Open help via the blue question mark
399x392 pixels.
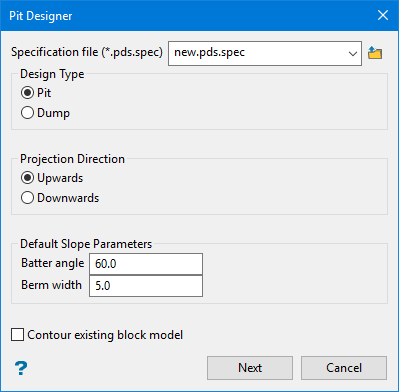pyautogui.click(x=21, y=368)
